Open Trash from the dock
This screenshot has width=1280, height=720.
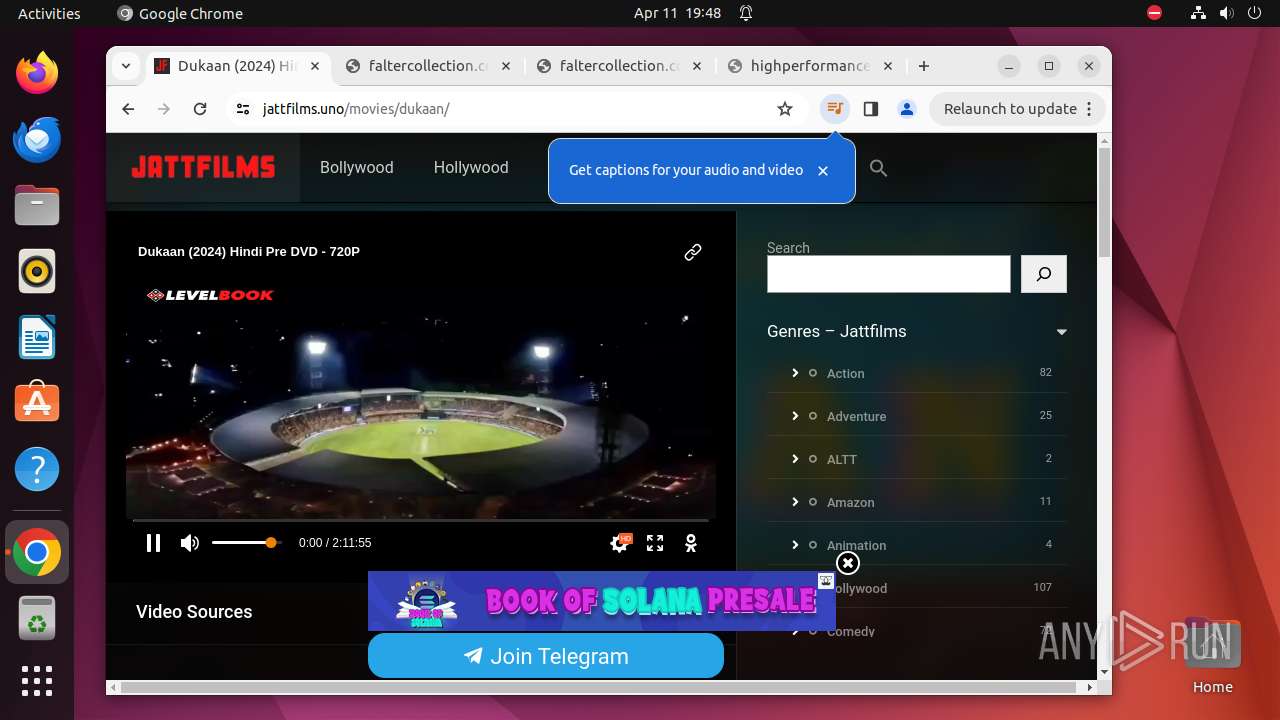coord(37,617)
